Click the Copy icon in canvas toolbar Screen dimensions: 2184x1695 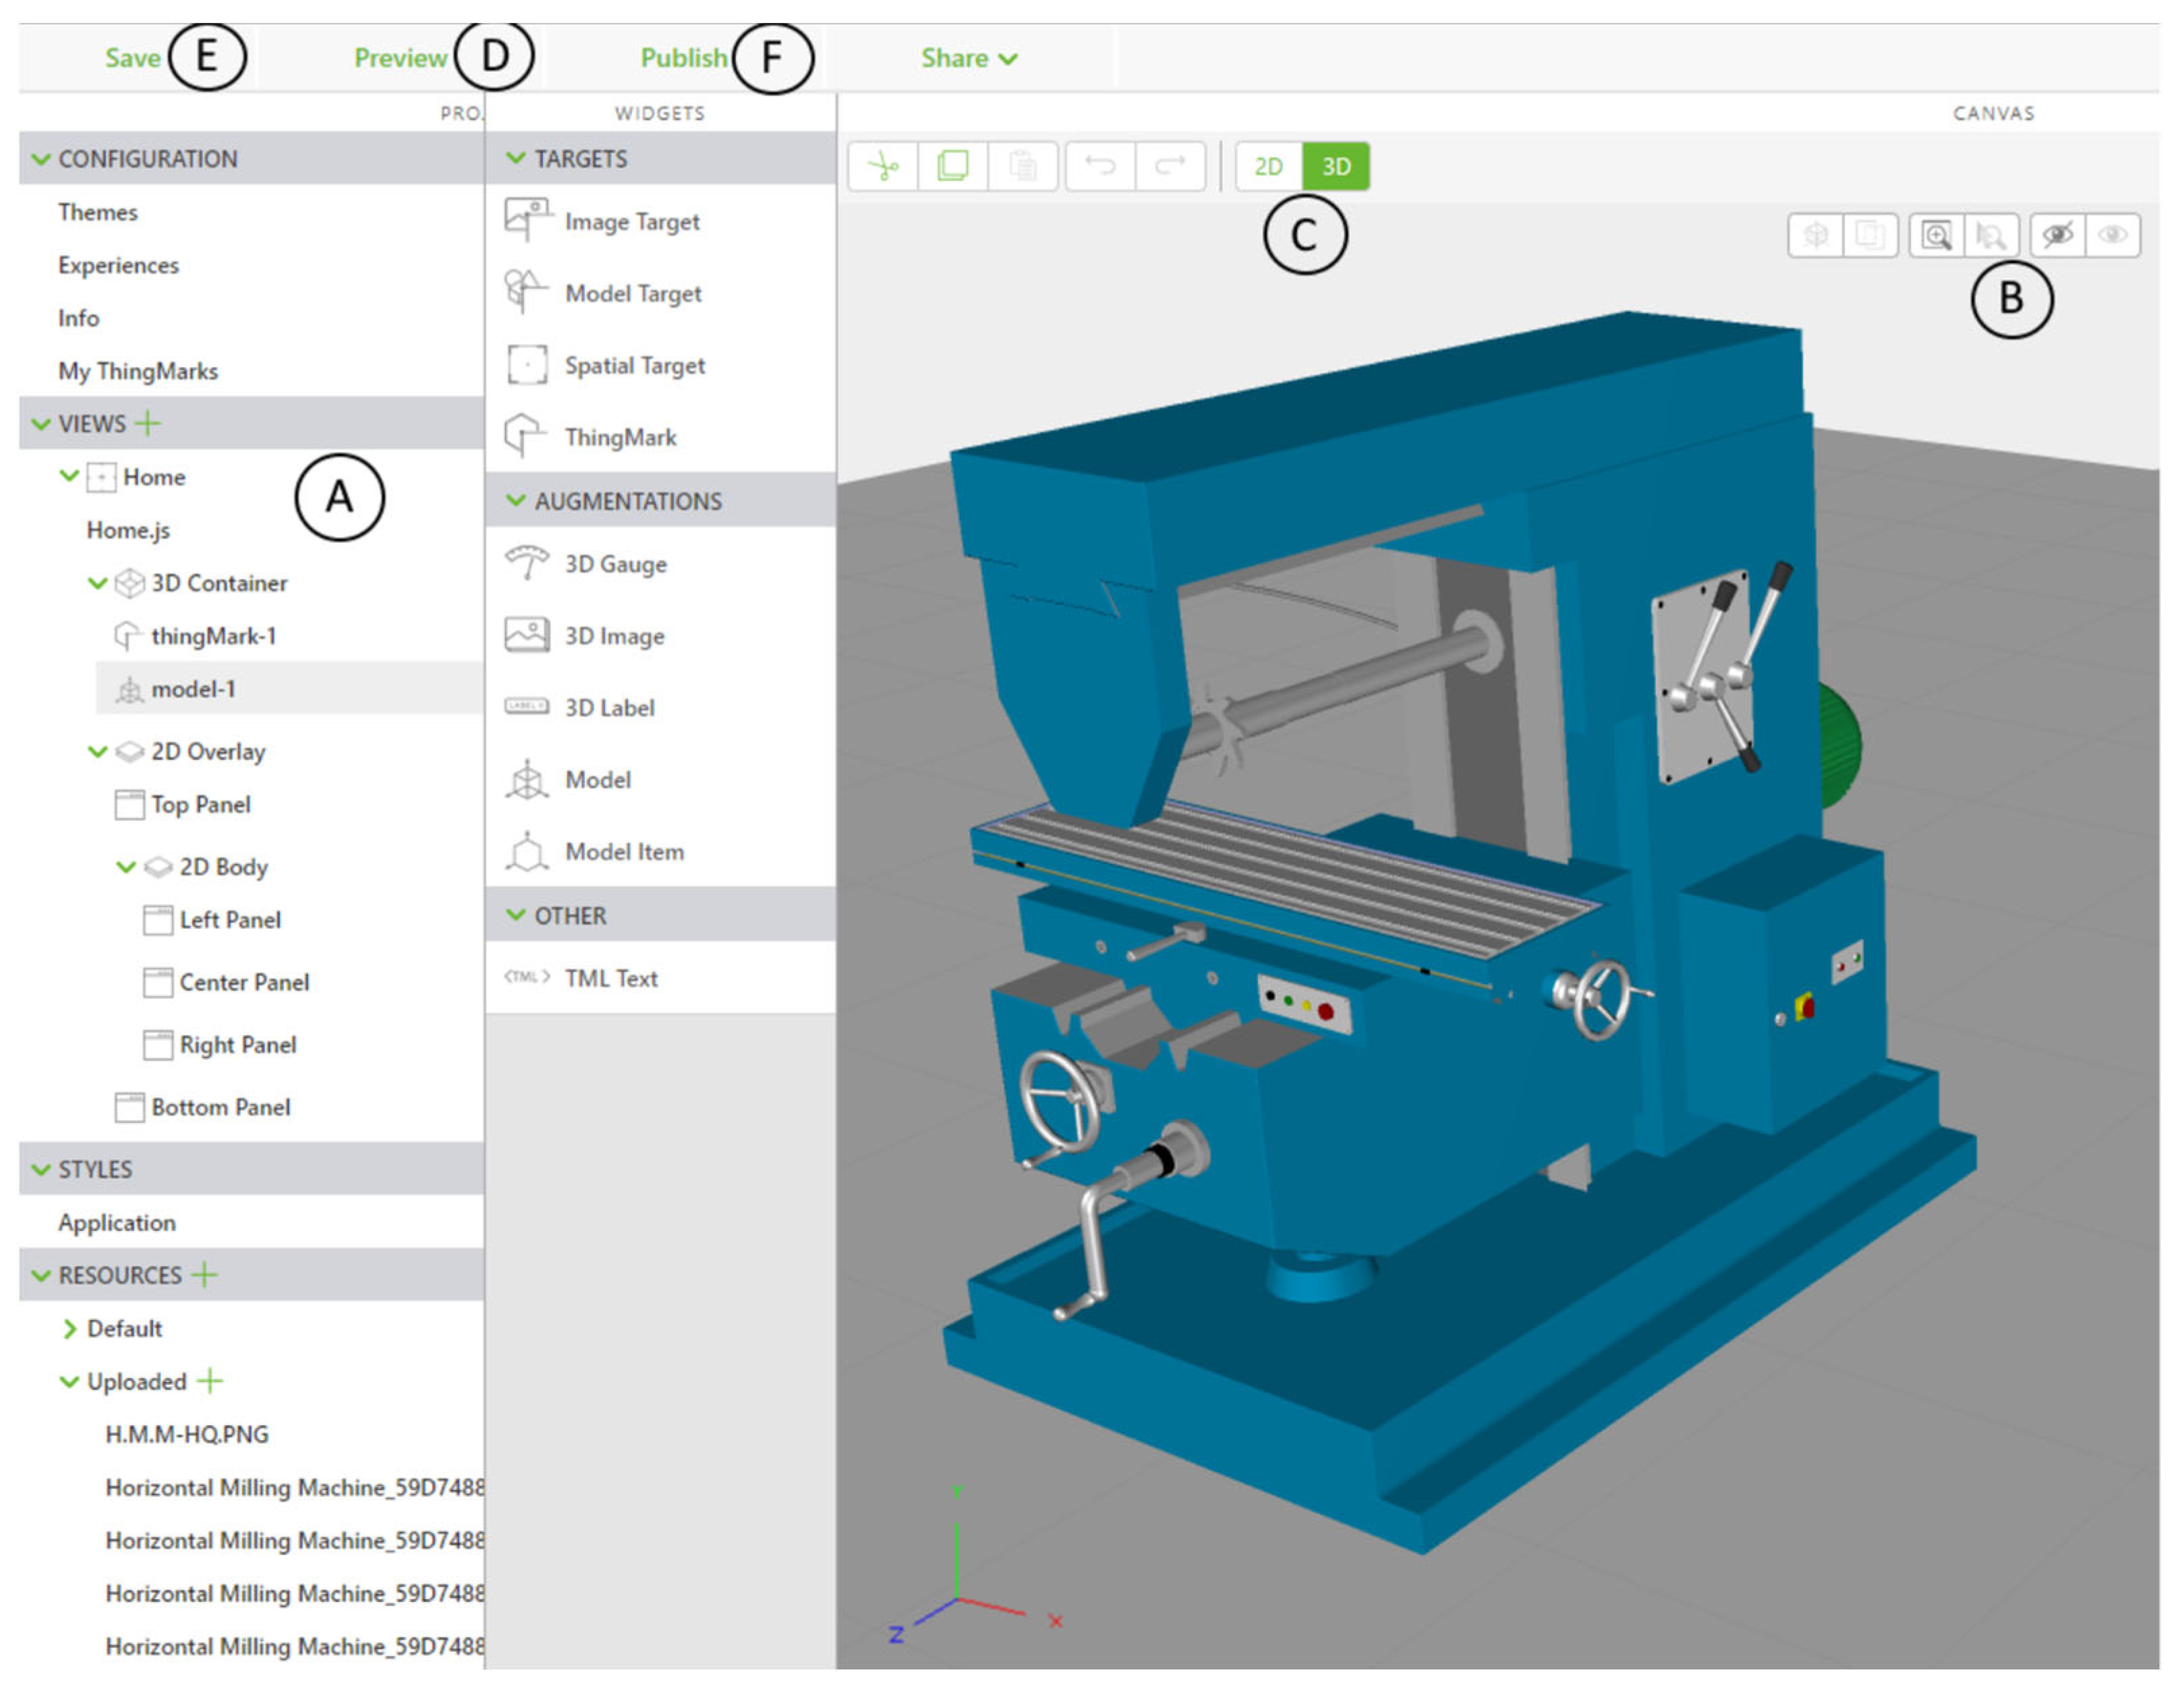coord(953,165)
